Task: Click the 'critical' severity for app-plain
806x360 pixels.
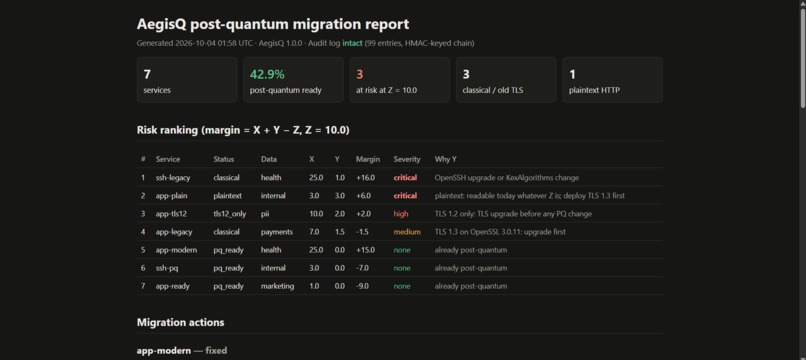Action: 405,196
